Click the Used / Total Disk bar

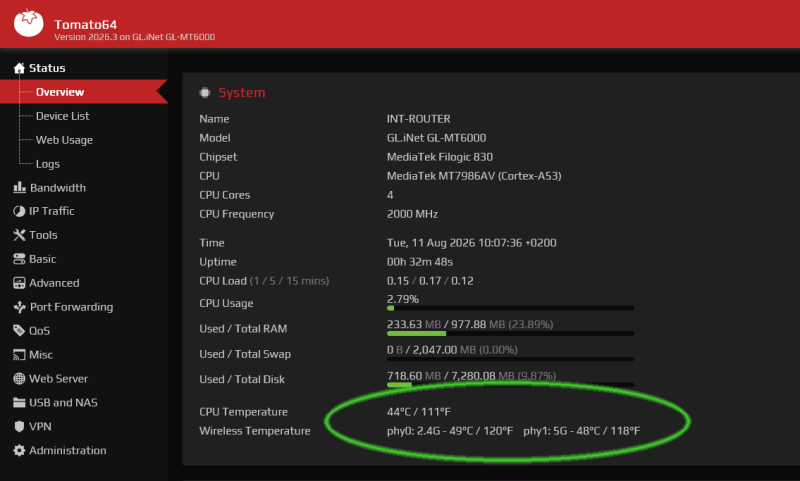point(510,385)
